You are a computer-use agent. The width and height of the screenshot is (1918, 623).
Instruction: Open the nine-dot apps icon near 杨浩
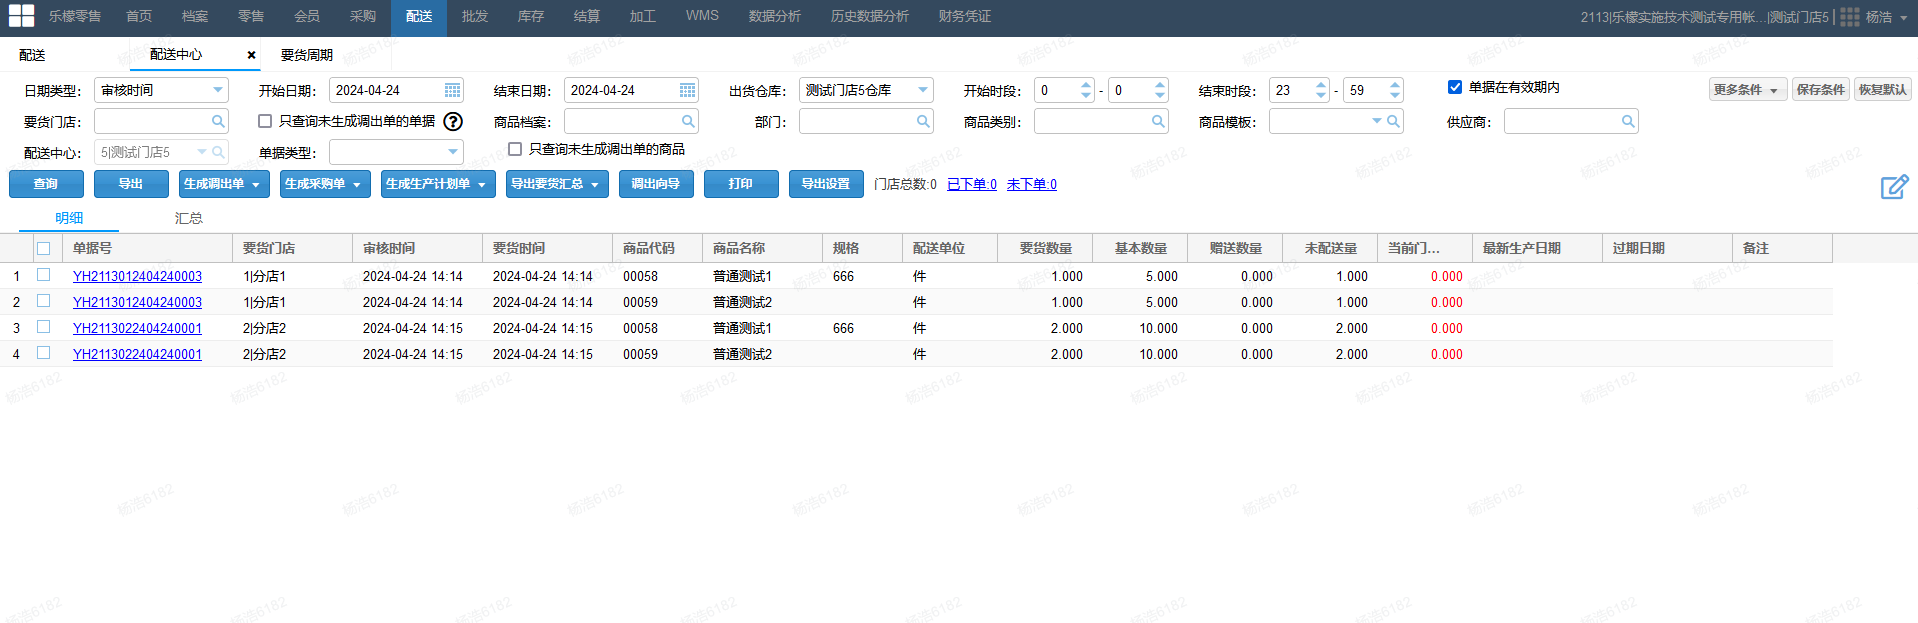[1850, 17]
